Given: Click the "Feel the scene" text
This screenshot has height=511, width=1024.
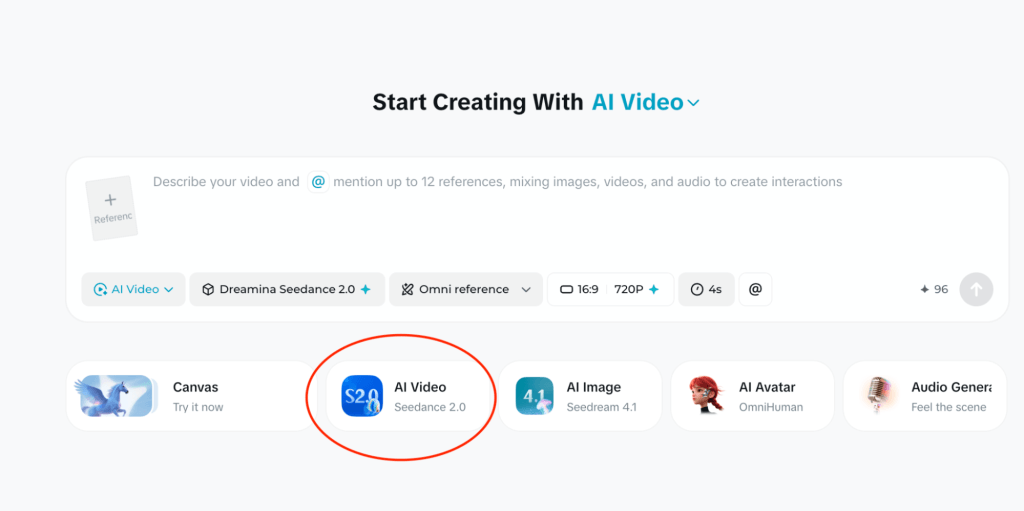Looking at the screenshot, I should [948, 407].
